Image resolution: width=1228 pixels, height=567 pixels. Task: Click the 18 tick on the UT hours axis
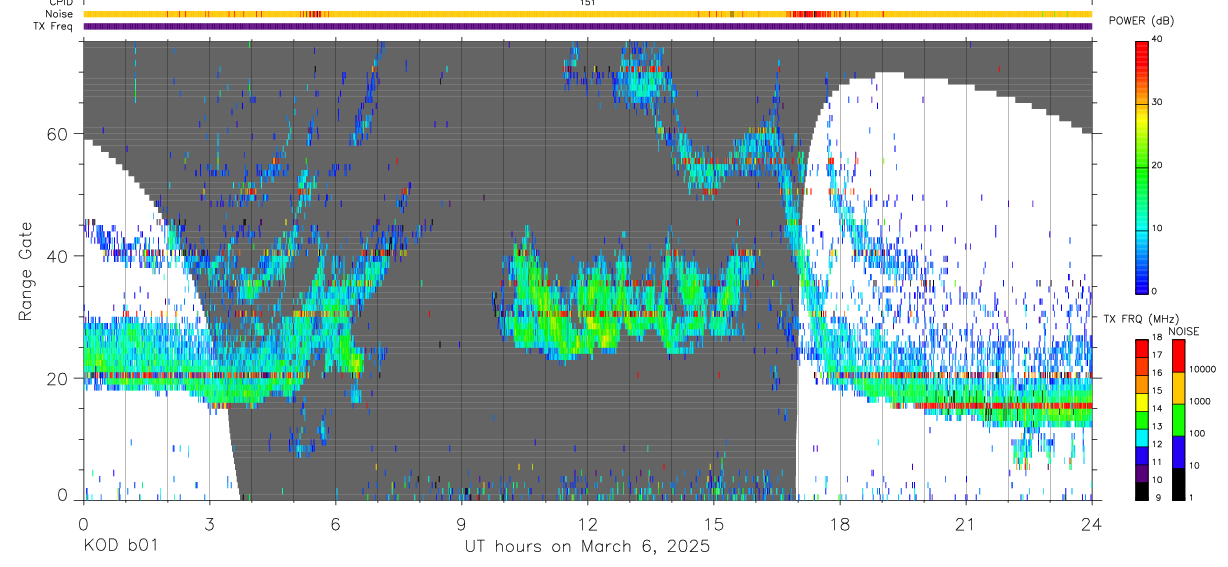click(x=839, y=523)
